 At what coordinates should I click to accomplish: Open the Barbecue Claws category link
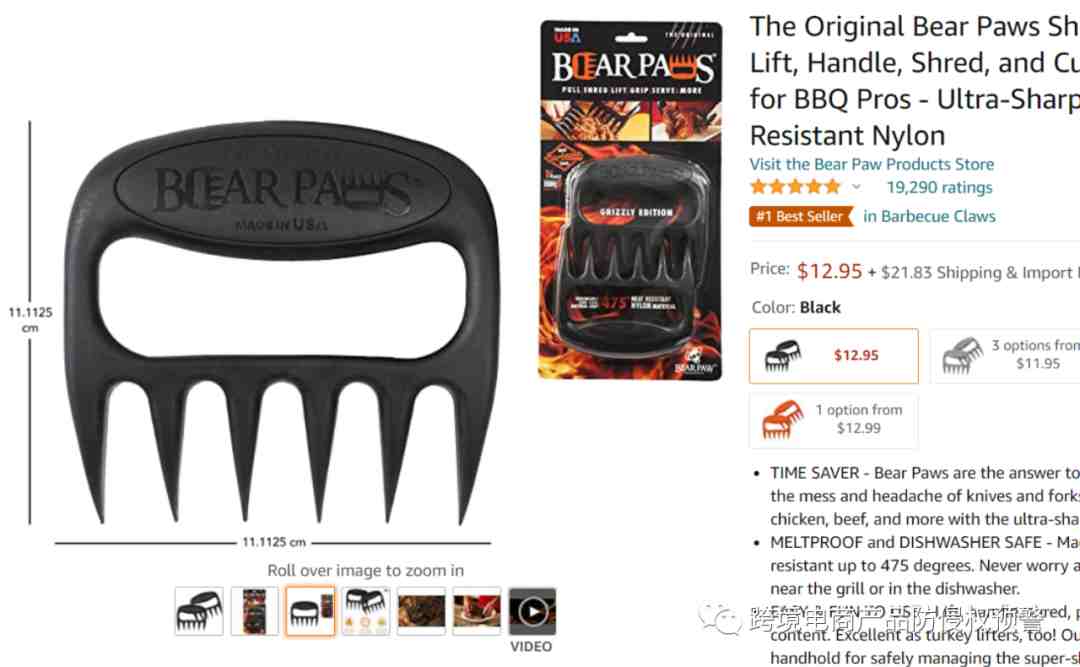(x=929, y=216)
